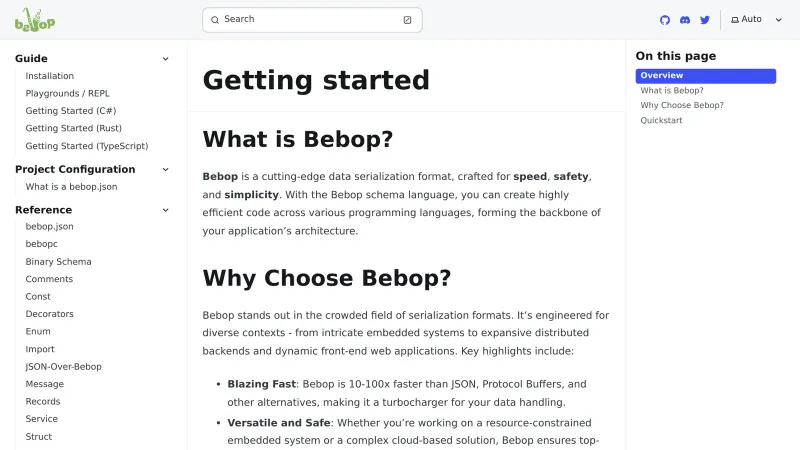The width and height of the screenshot is (800, 450).
Task: Focus the Search input field
Action: point(310,20)
